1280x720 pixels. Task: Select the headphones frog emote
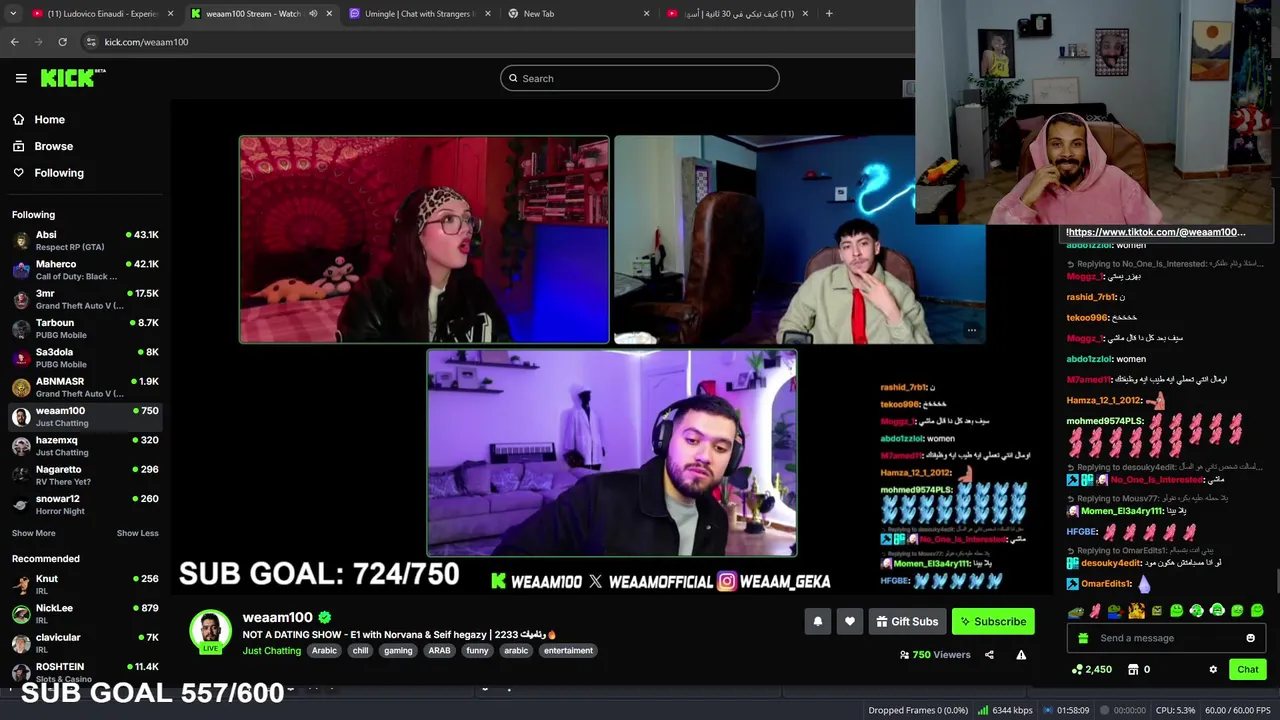1217,610
